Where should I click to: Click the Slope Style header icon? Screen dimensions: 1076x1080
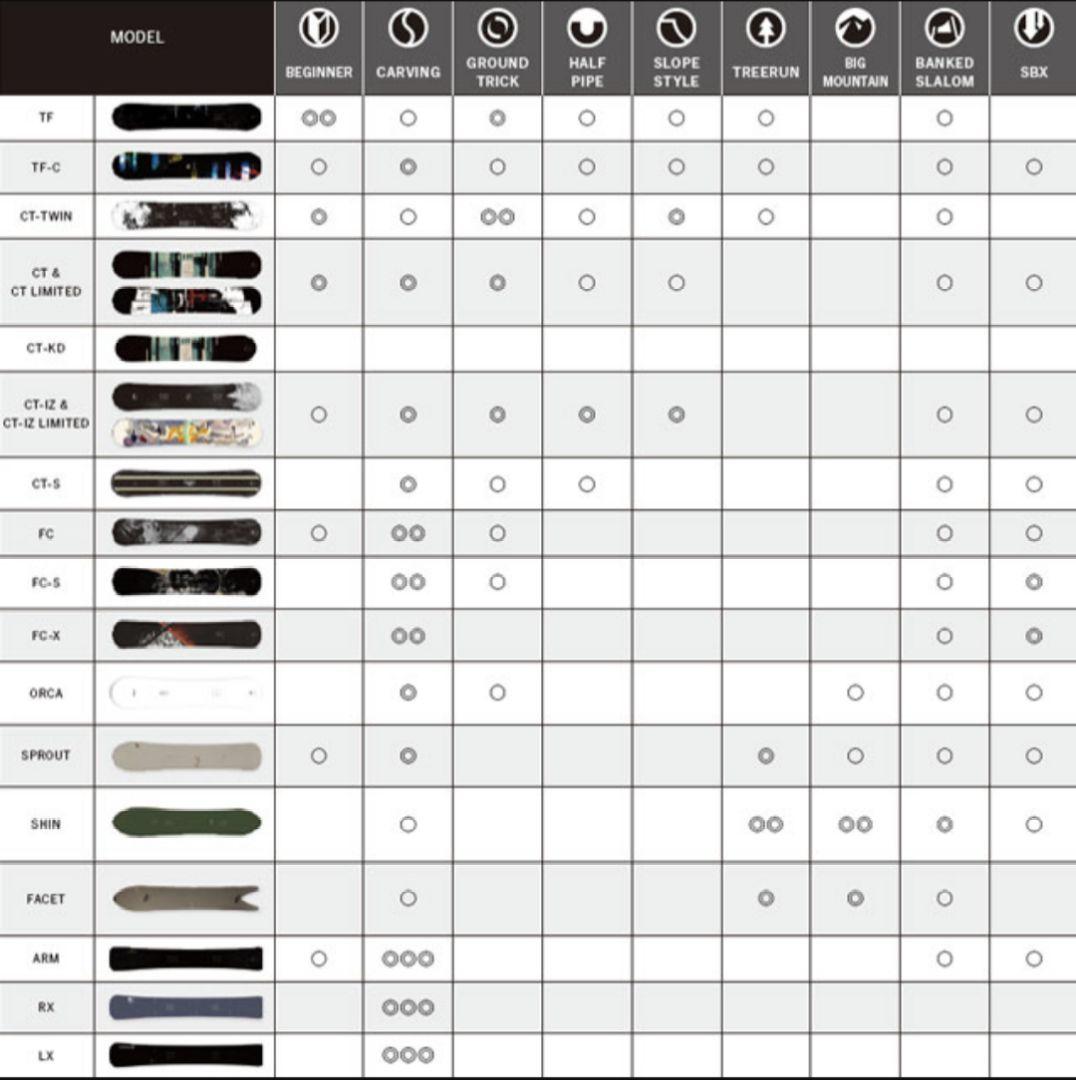676,30
